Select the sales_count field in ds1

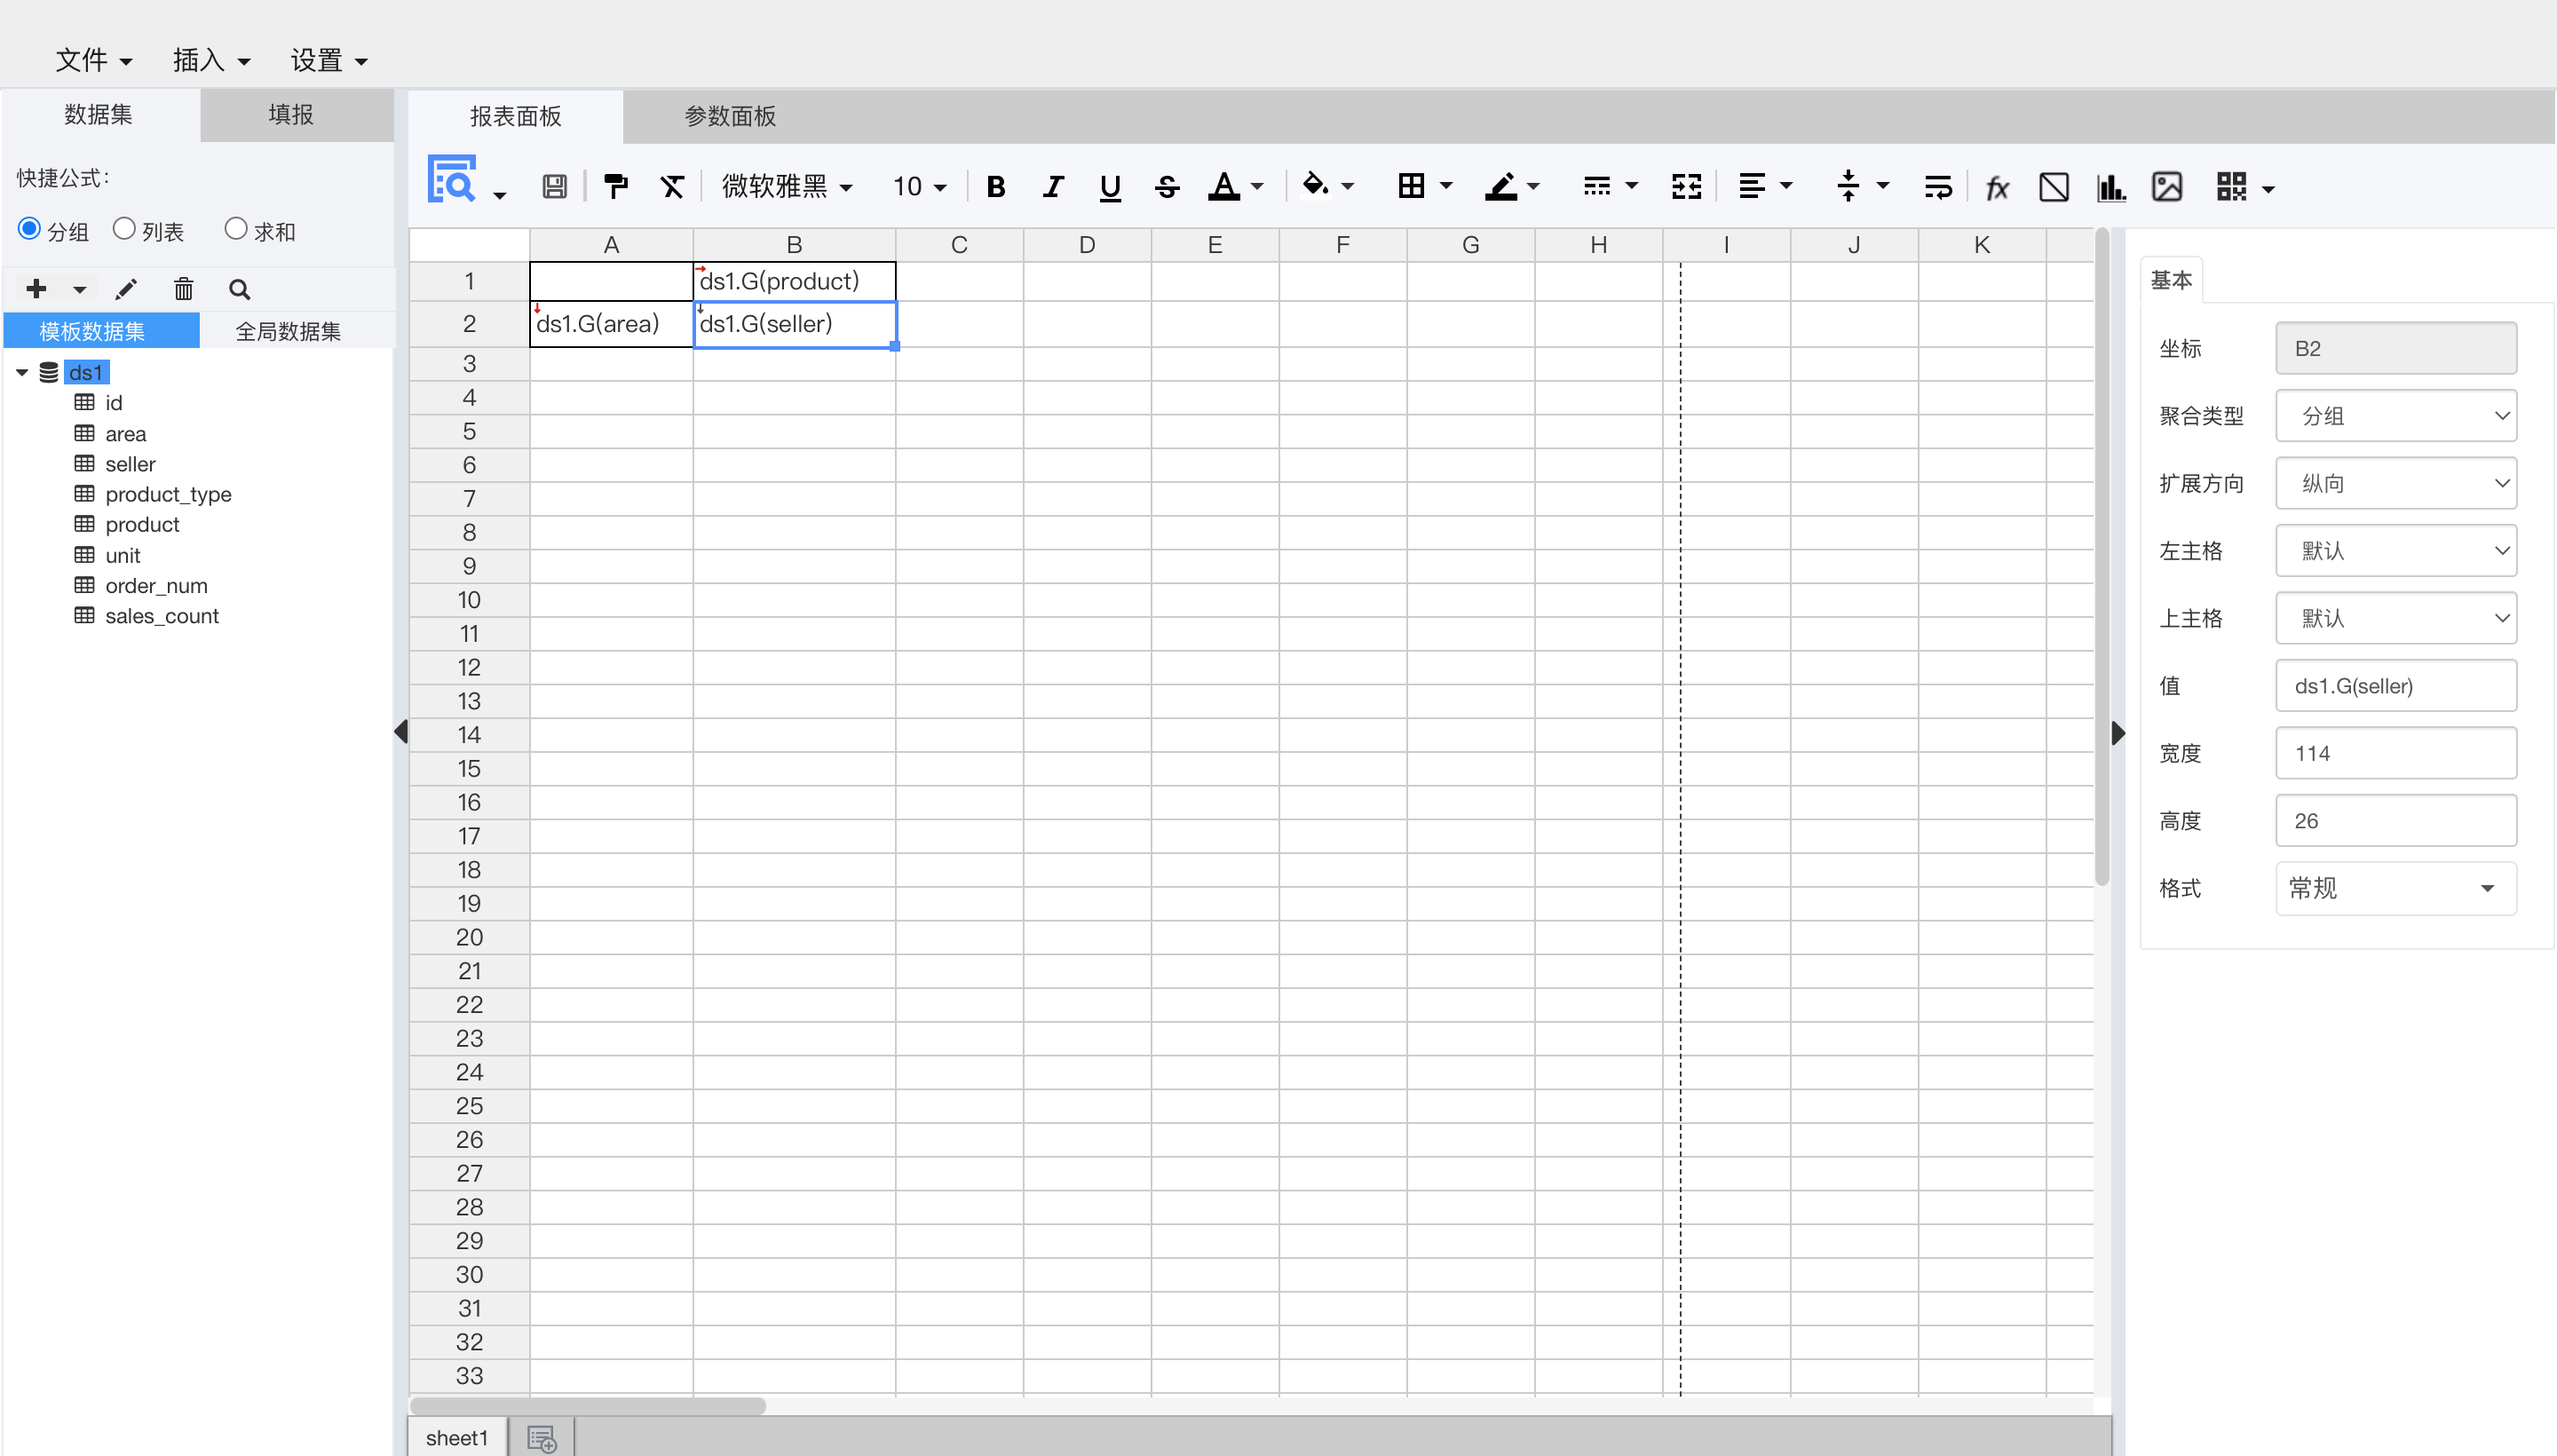[x=161, y=616]
